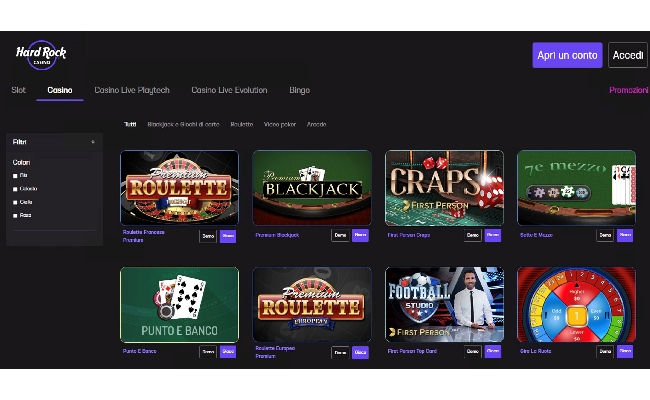650x400 pixels.
Task: Switch to the Slot tab
Action: (18, 90)
